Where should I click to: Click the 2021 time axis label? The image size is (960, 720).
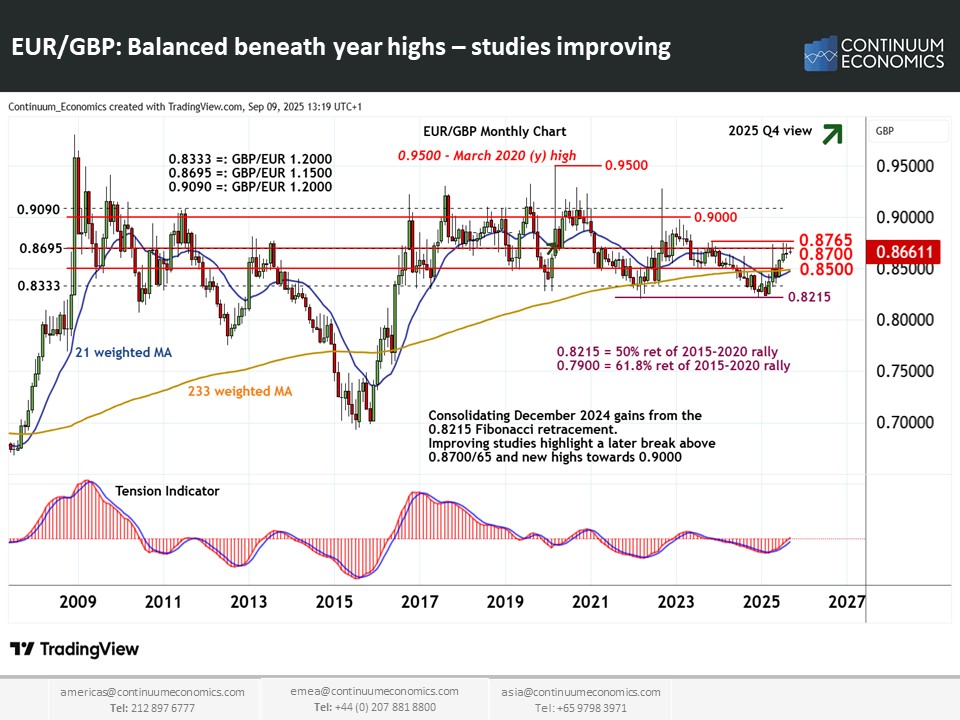[590, 602]
